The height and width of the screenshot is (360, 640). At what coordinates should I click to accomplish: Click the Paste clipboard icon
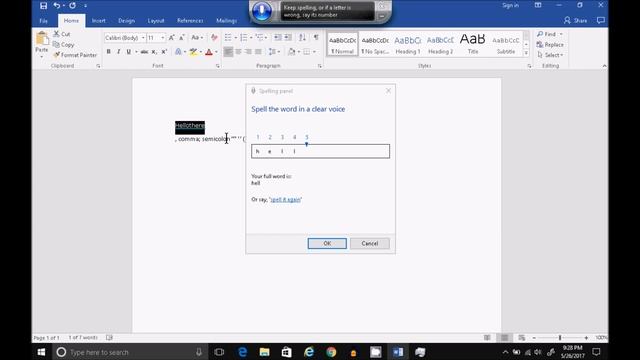tap(42, 39)
